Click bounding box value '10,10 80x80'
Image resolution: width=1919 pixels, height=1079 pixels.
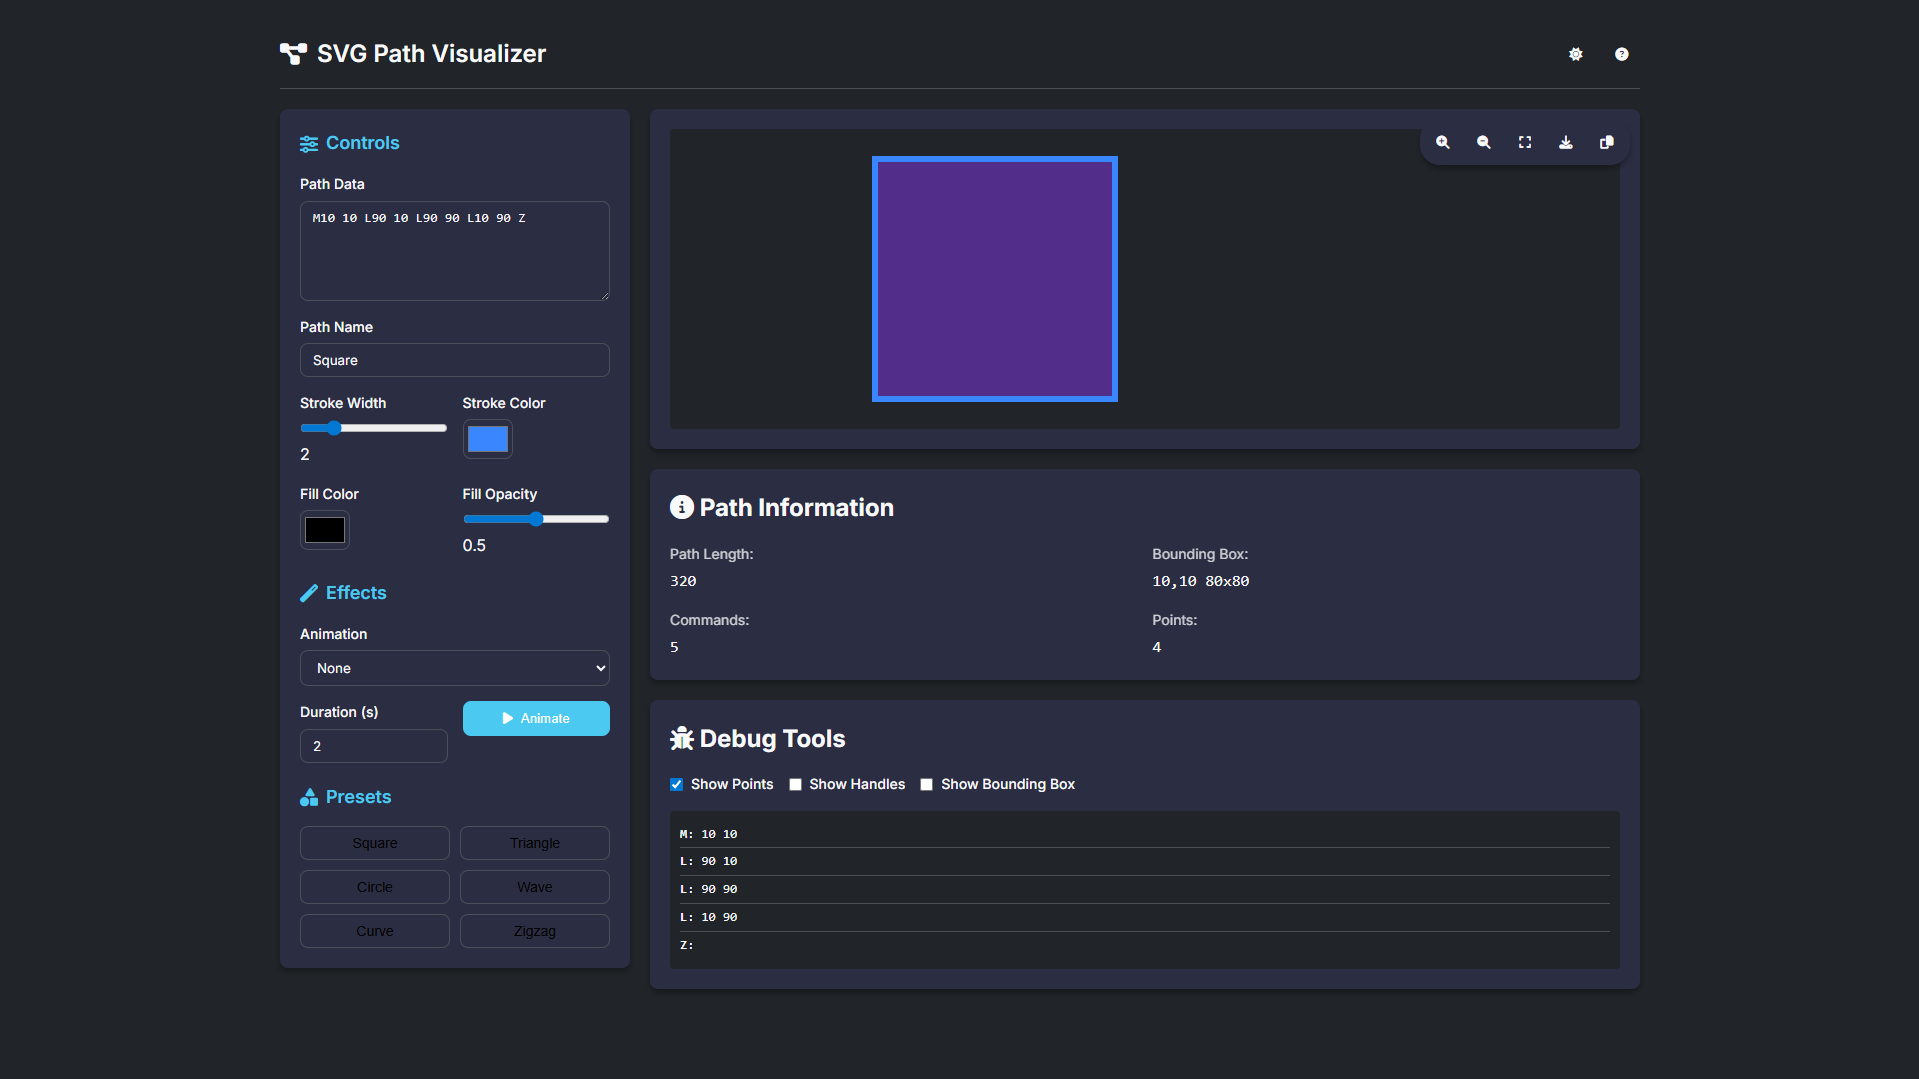click(x=1200, y=581)
